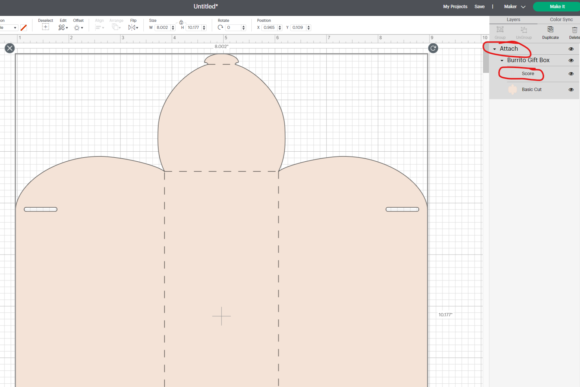Collapse the Burrito Gift Box group
This screenshot has width=580, height=387.
coord(502,60)
